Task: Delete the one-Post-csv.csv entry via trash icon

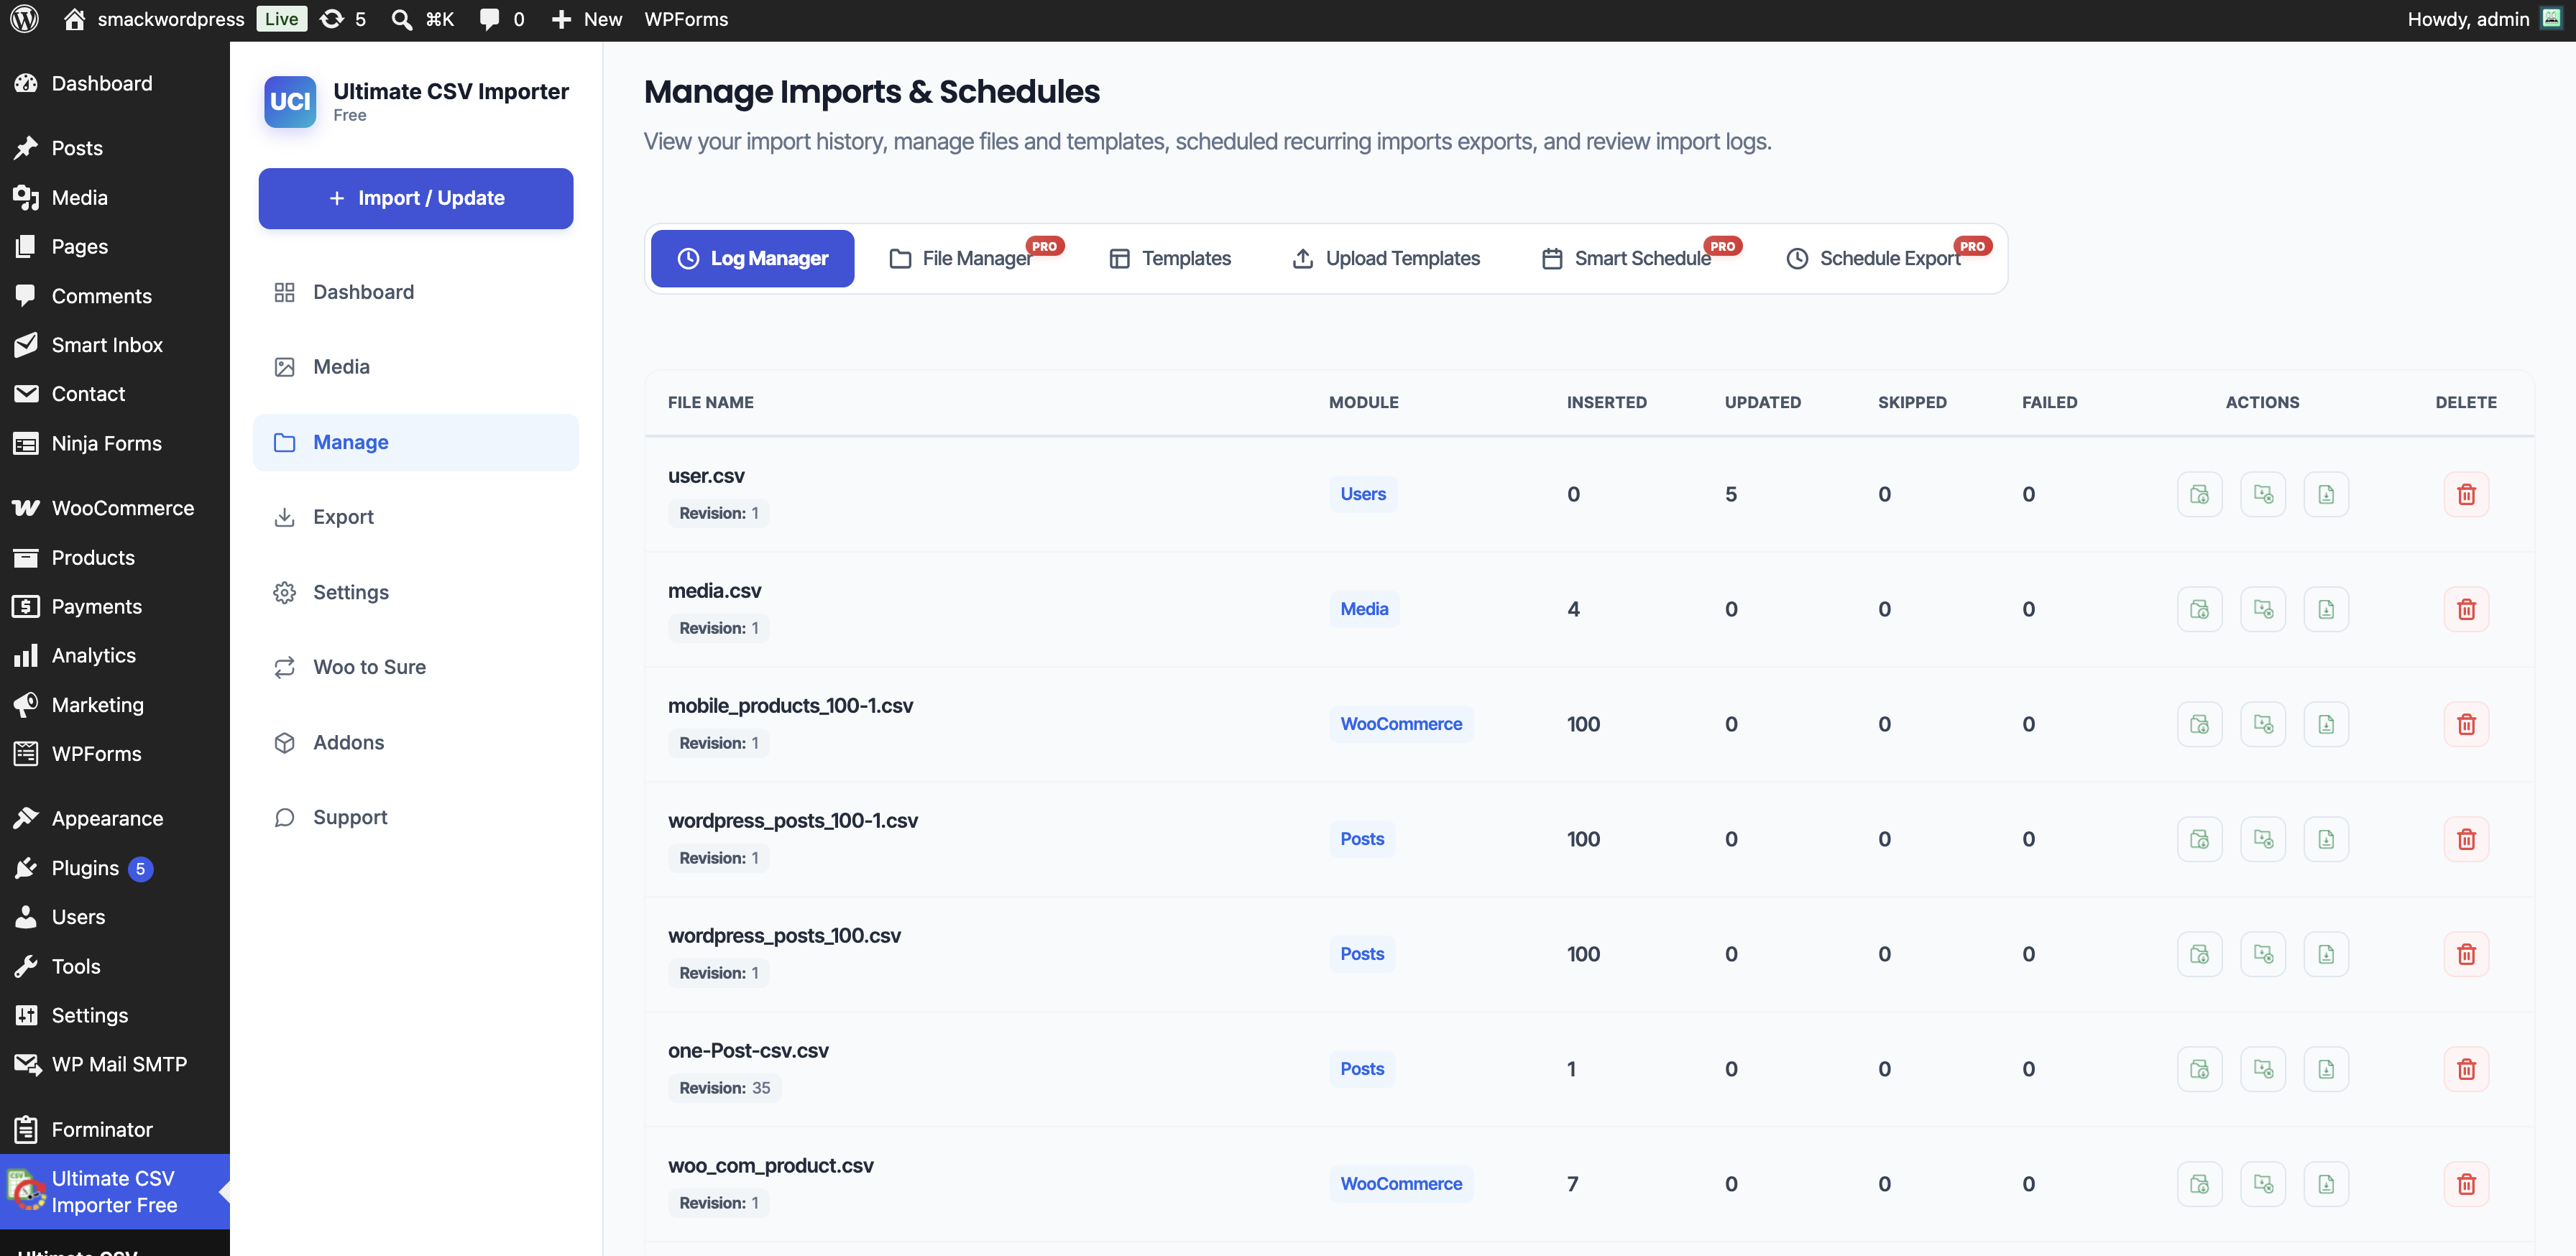Action: tap(2466, 1069)
